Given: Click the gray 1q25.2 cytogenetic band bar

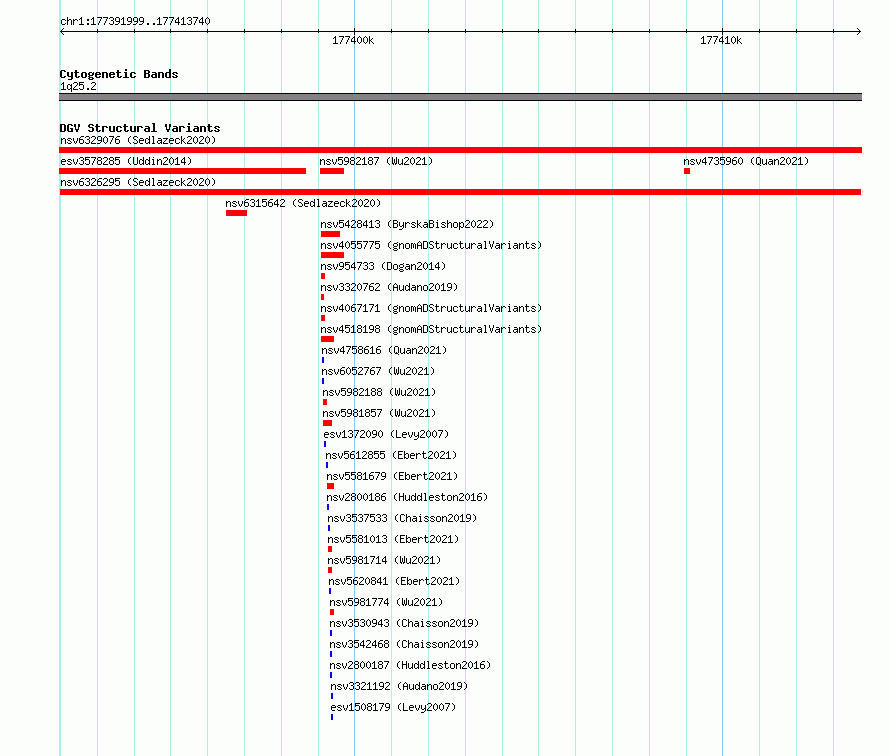Looking at the screenshot, I should pyautogui.click(x=460, y=97).
